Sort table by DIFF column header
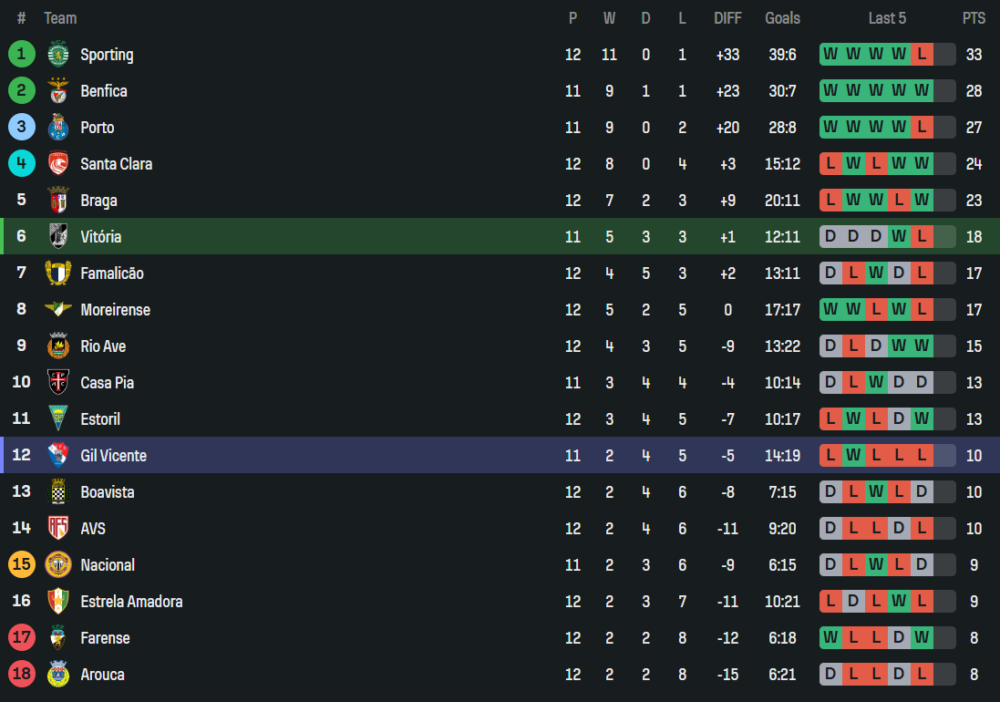Image resolution: width=1000 pixels, height=702 pixels. pyautogui.click(x=727, y=18)
